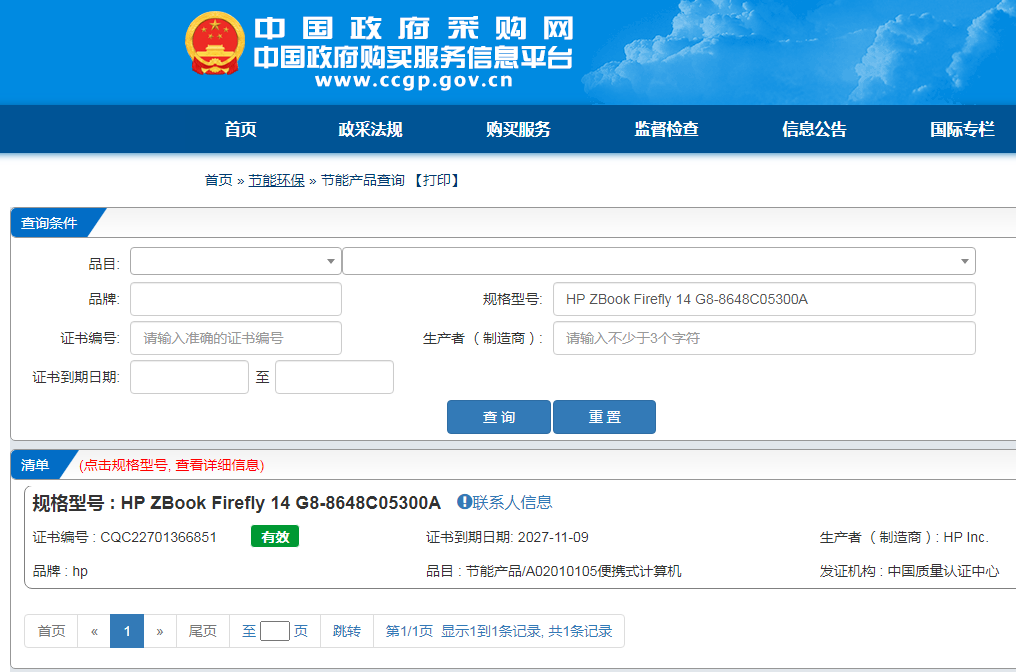Click the national emblem logo
The width and height of the screenshot is (1016, 672).
(x=214, y=43)
